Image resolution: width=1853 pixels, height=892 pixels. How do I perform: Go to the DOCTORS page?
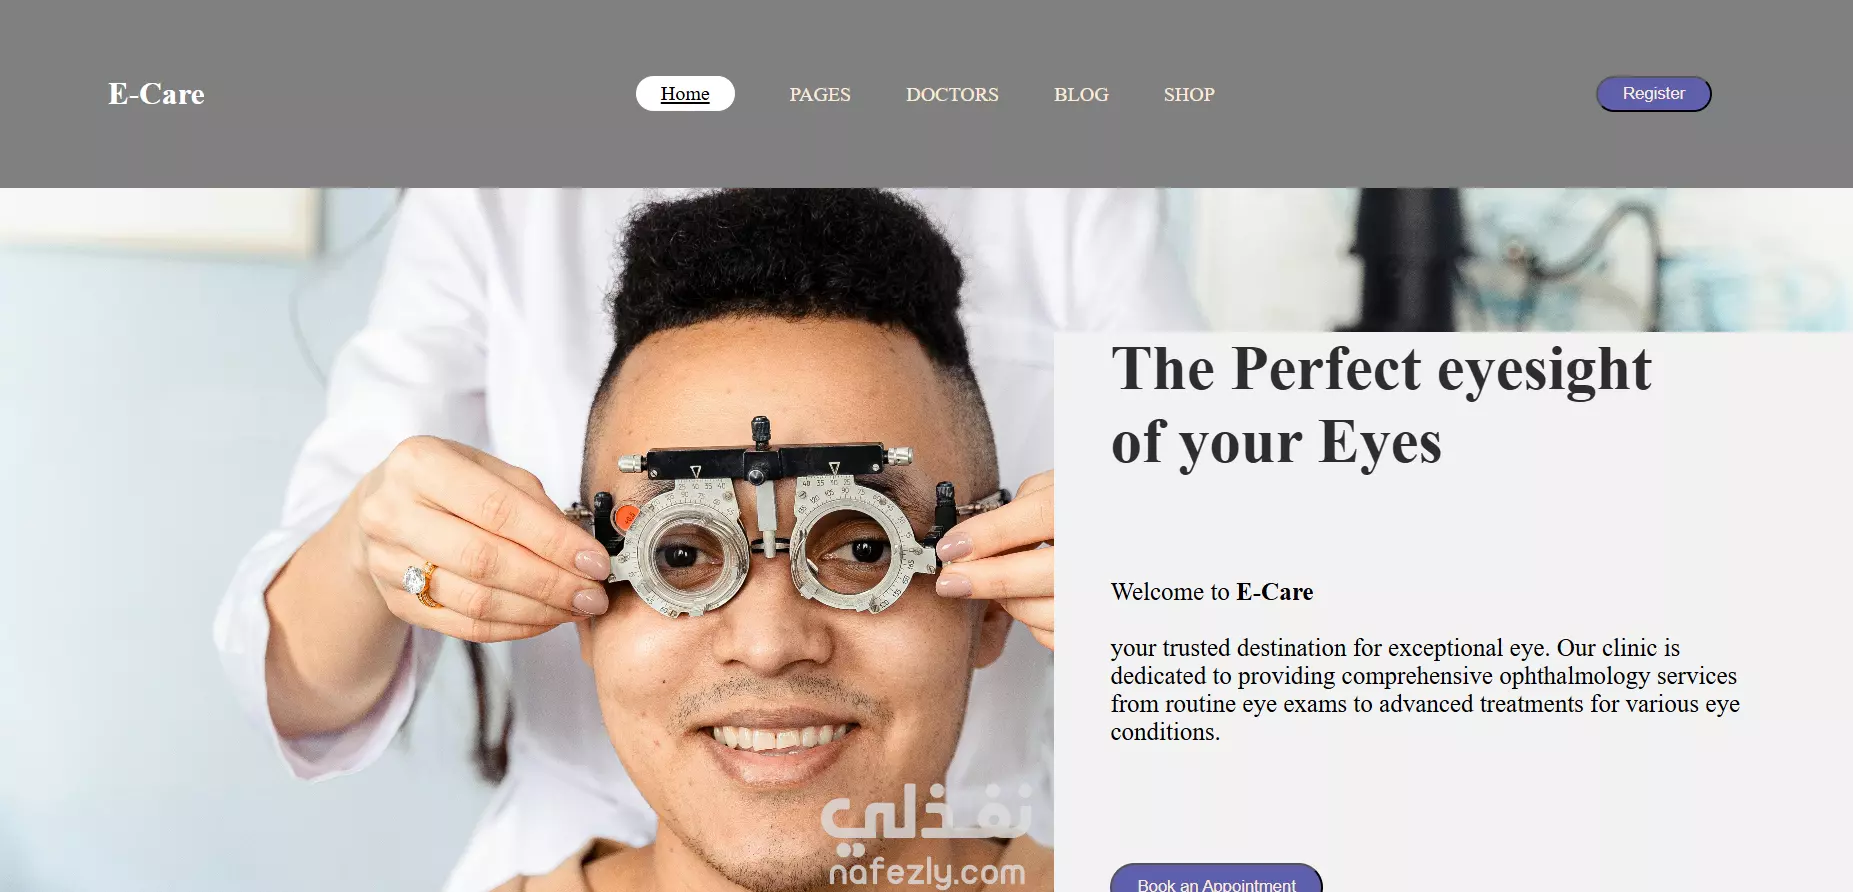coord(952,94)
